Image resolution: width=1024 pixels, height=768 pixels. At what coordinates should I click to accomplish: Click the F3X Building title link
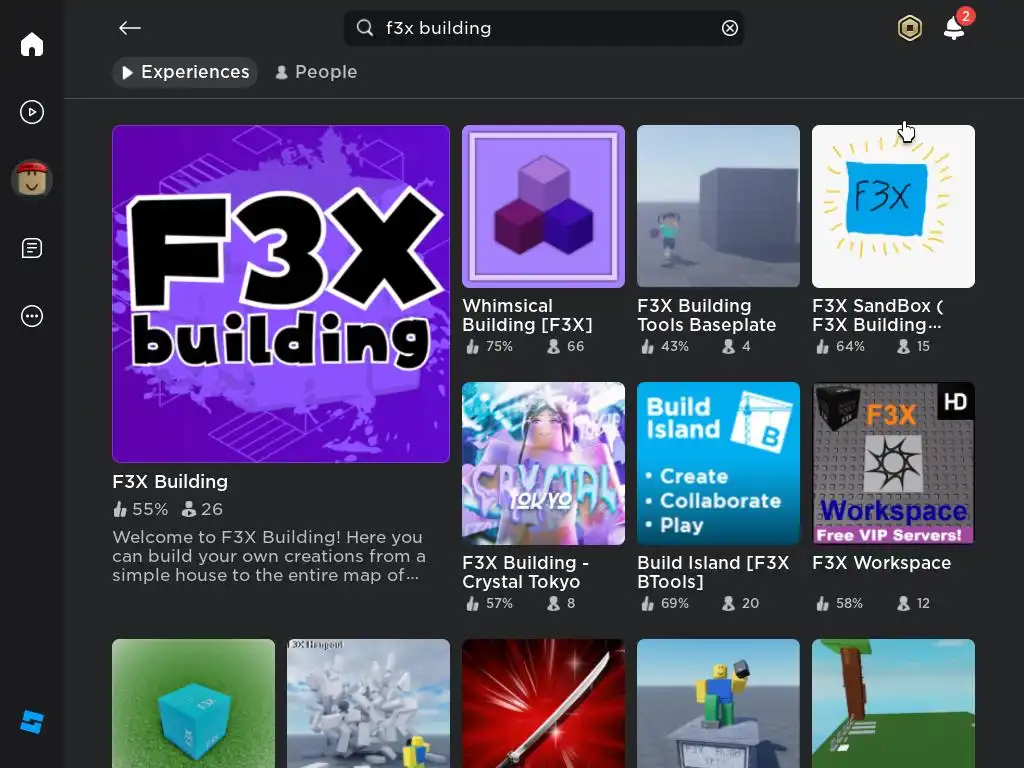click(x=170, y=482)
